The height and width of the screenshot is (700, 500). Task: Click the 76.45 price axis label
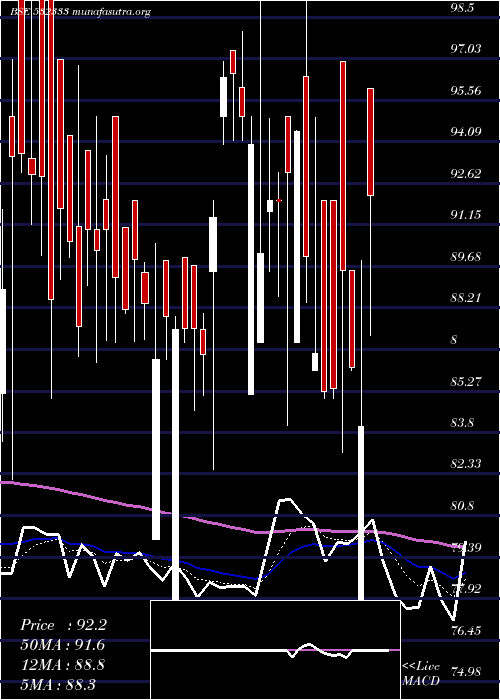[466, 631]
